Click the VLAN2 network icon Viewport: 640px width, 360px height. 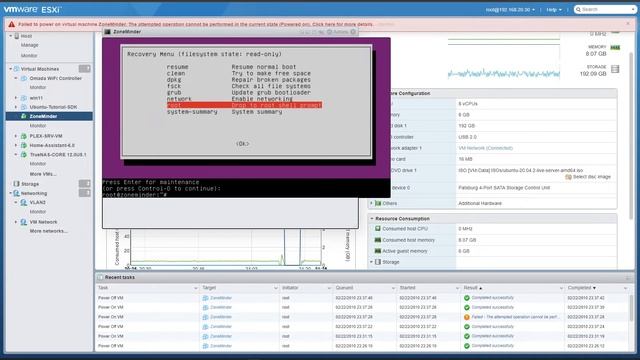tap(24, 202)
